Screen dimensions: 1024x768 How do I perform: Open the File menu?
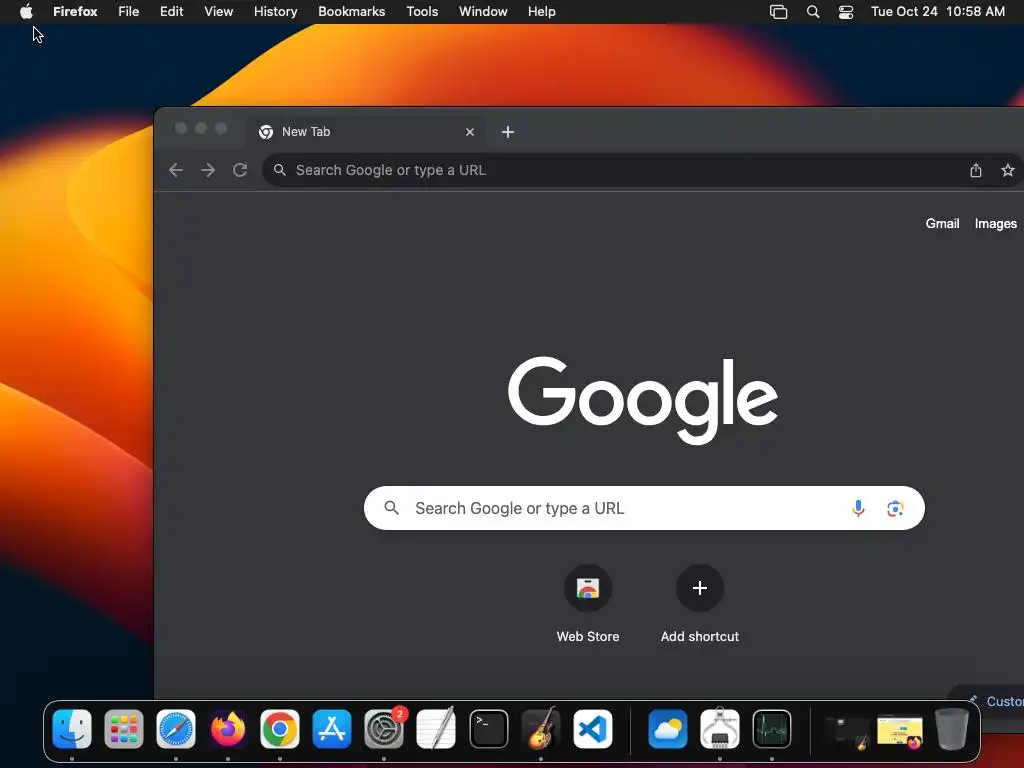129,12
